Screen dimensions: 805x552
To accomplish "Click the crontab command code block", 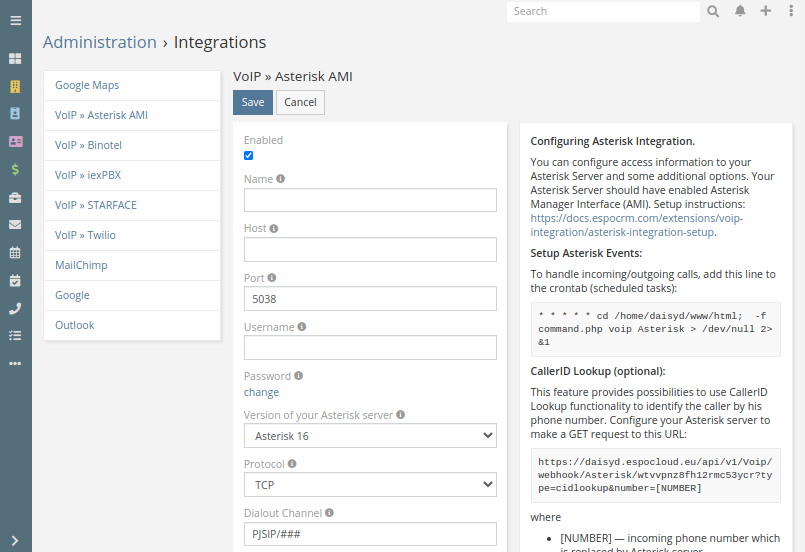I will pyautogui.click(x=656, y=329).
